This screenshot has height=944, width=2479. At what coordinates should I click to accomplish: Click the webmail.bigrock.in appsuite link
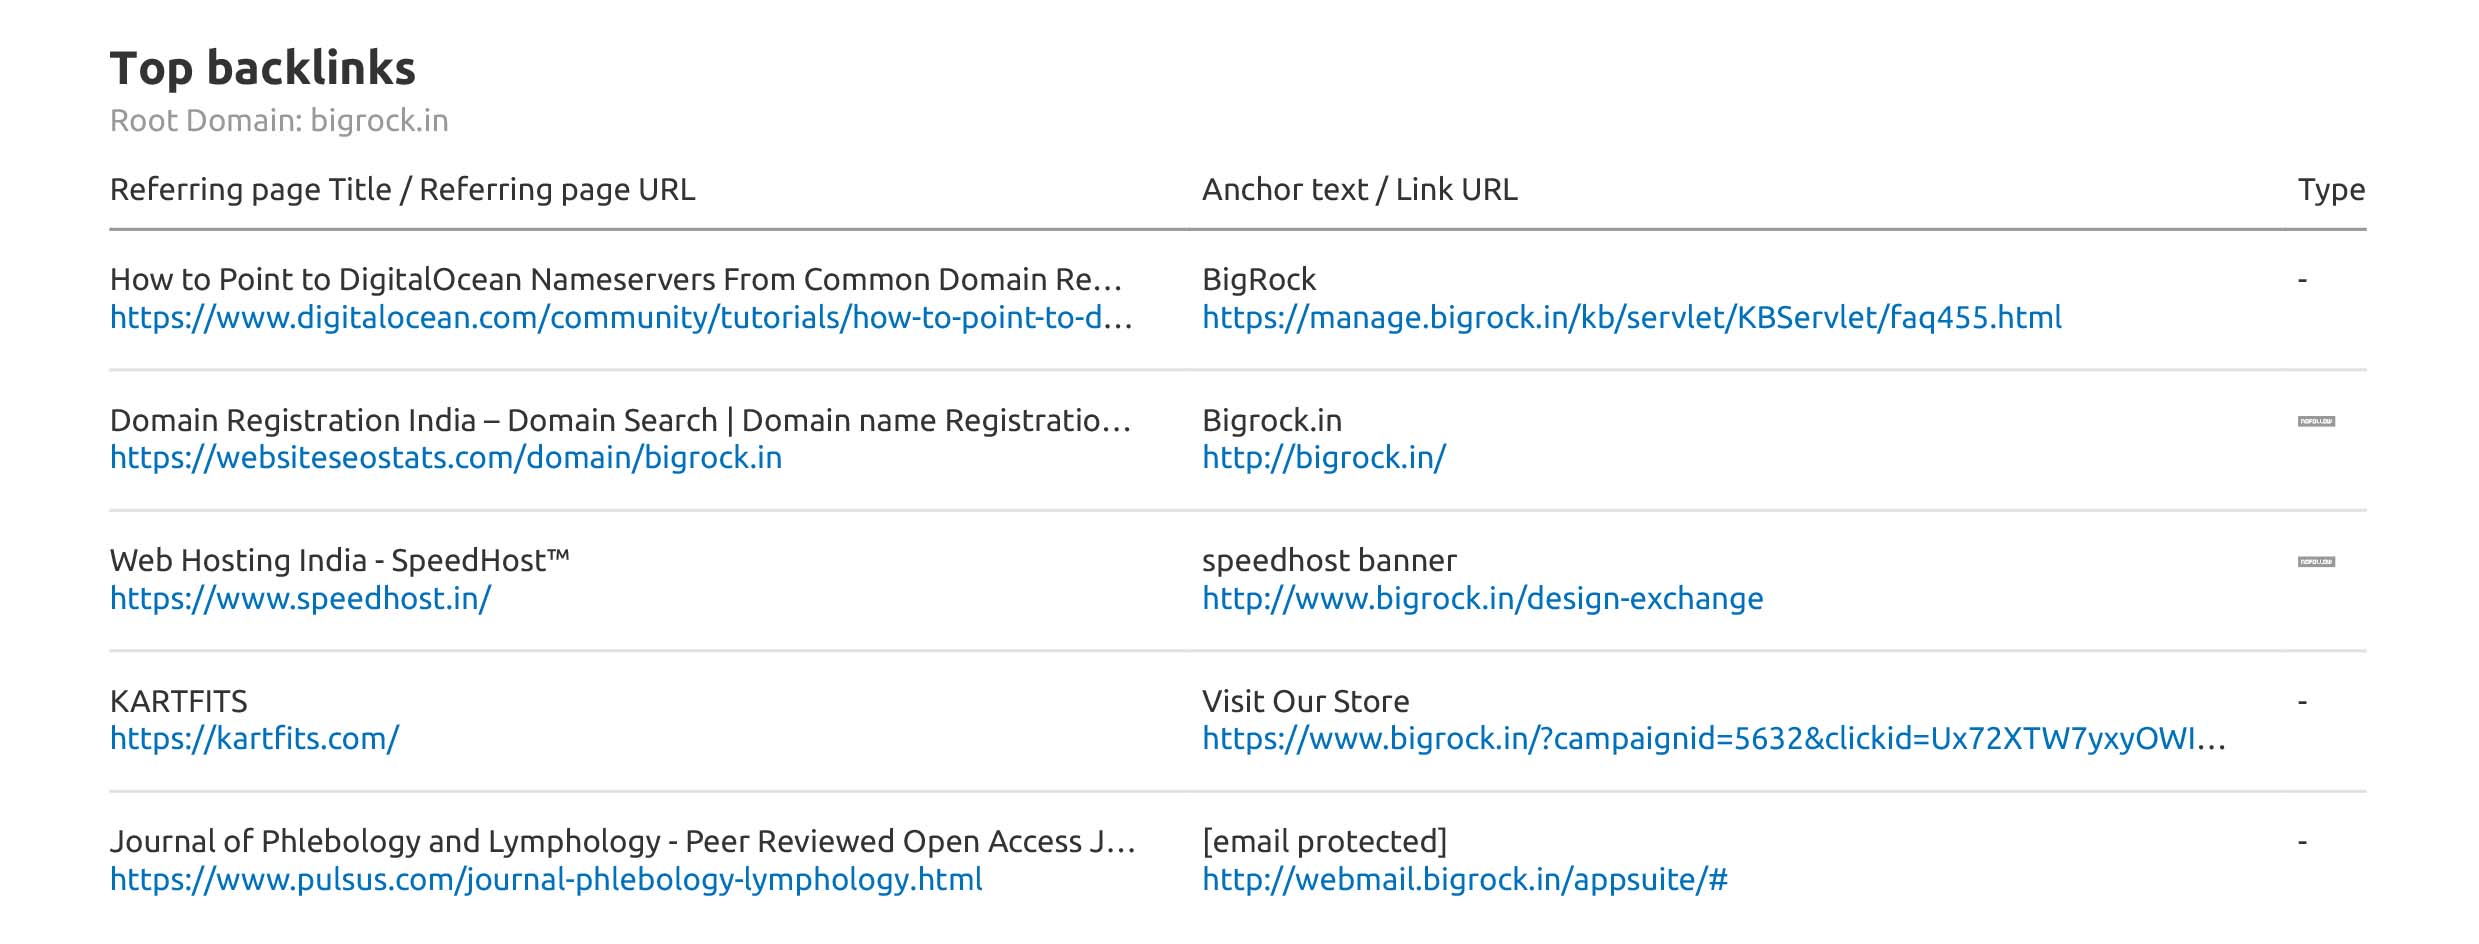coord(1464,880)
